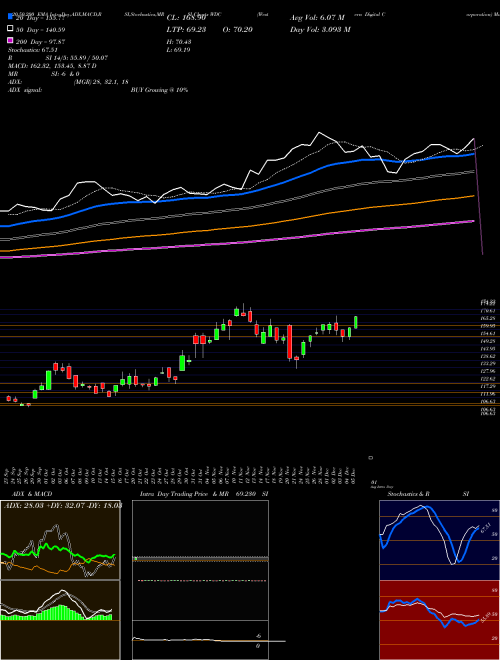The width and height of the screenshot is (500, 660).
Task: Click the 'Stochastics & R' panel title
Action: [408, 494]
